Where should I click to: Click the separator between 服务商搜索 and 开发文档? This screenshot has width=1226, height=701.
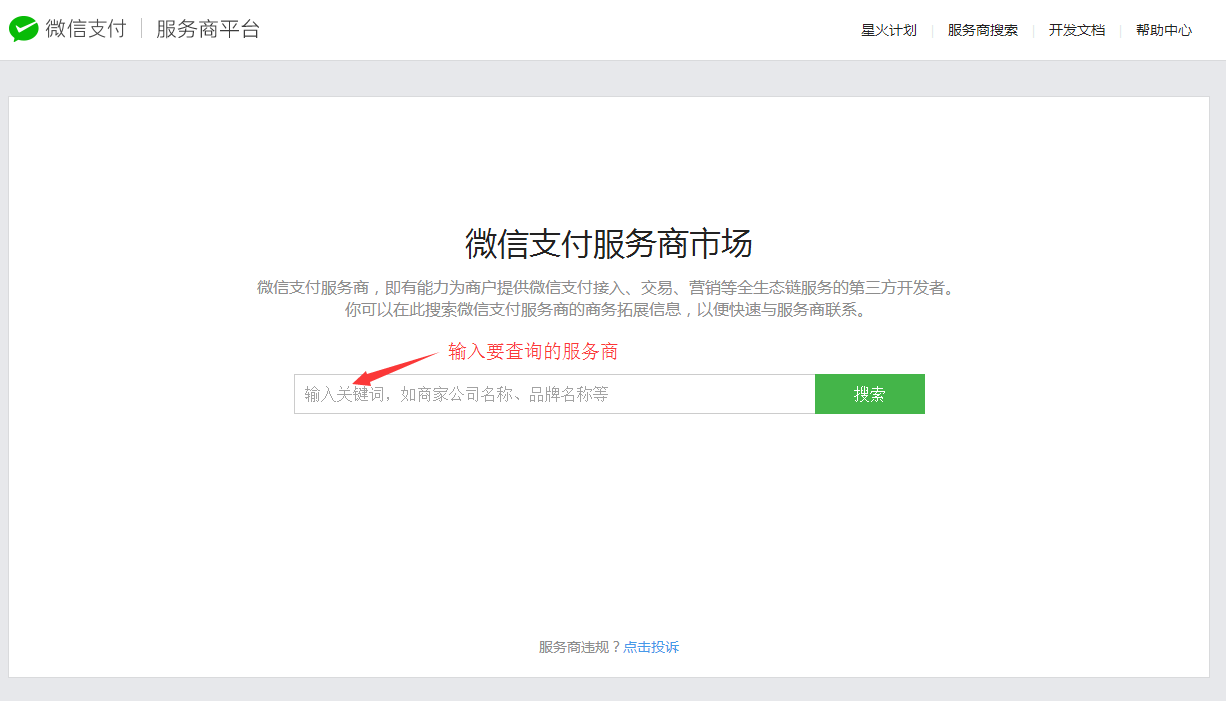[1033, 30]
